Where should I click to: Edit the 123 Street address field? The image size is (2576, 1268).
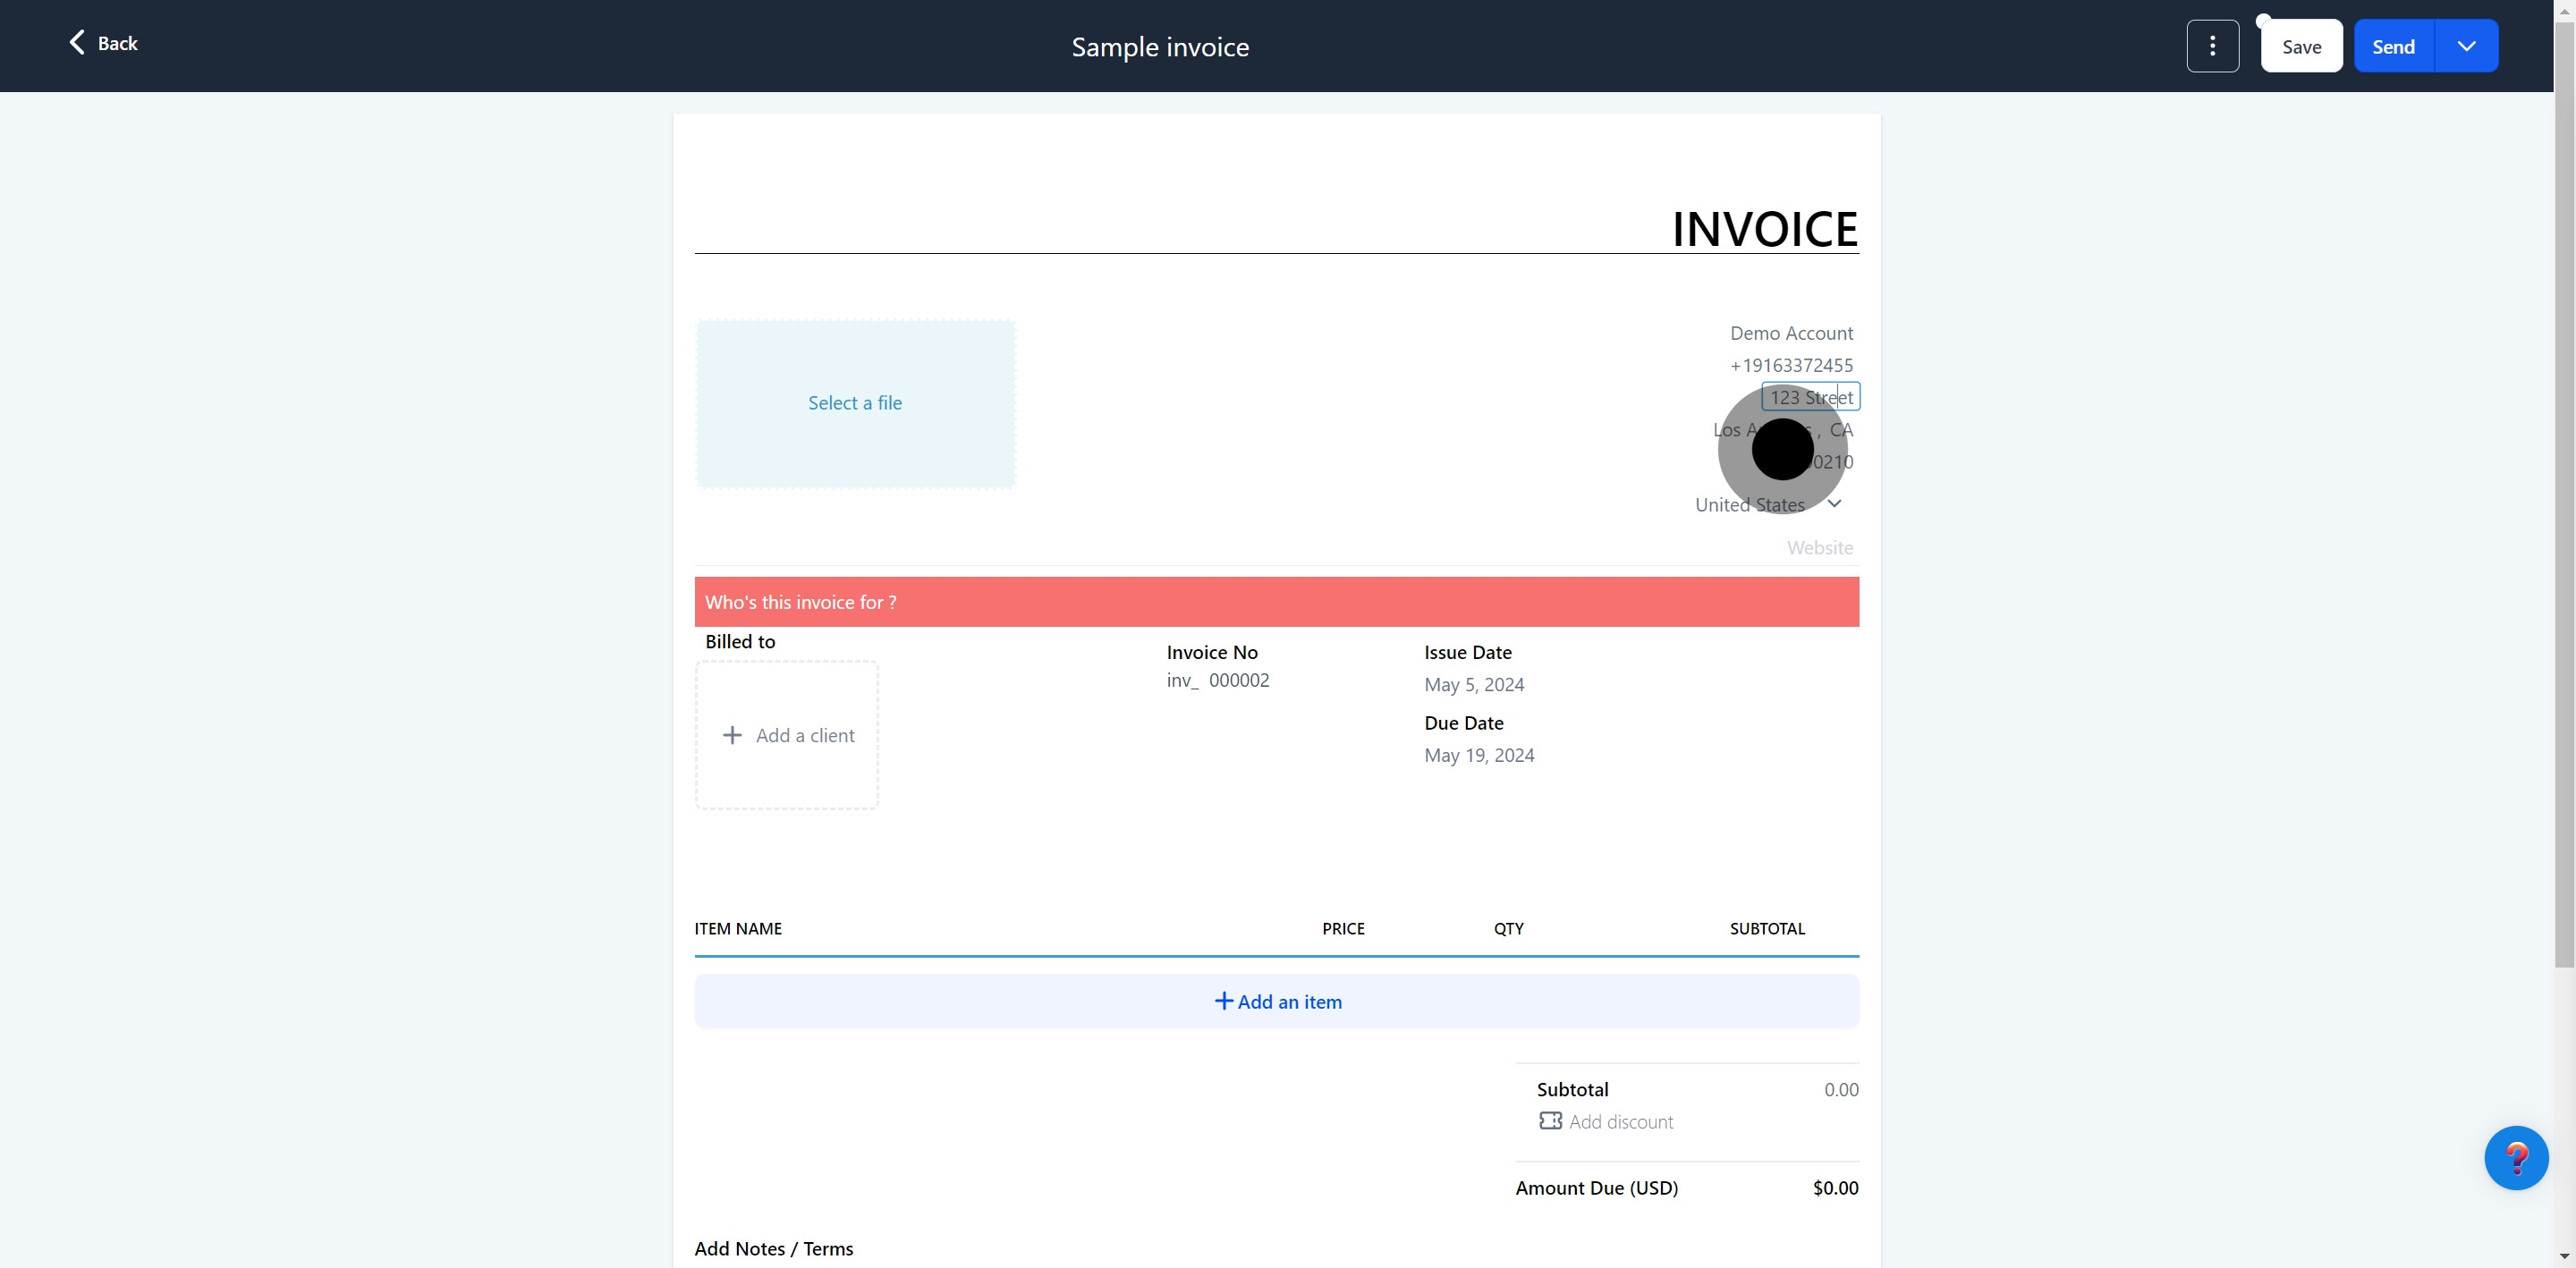1810,397
